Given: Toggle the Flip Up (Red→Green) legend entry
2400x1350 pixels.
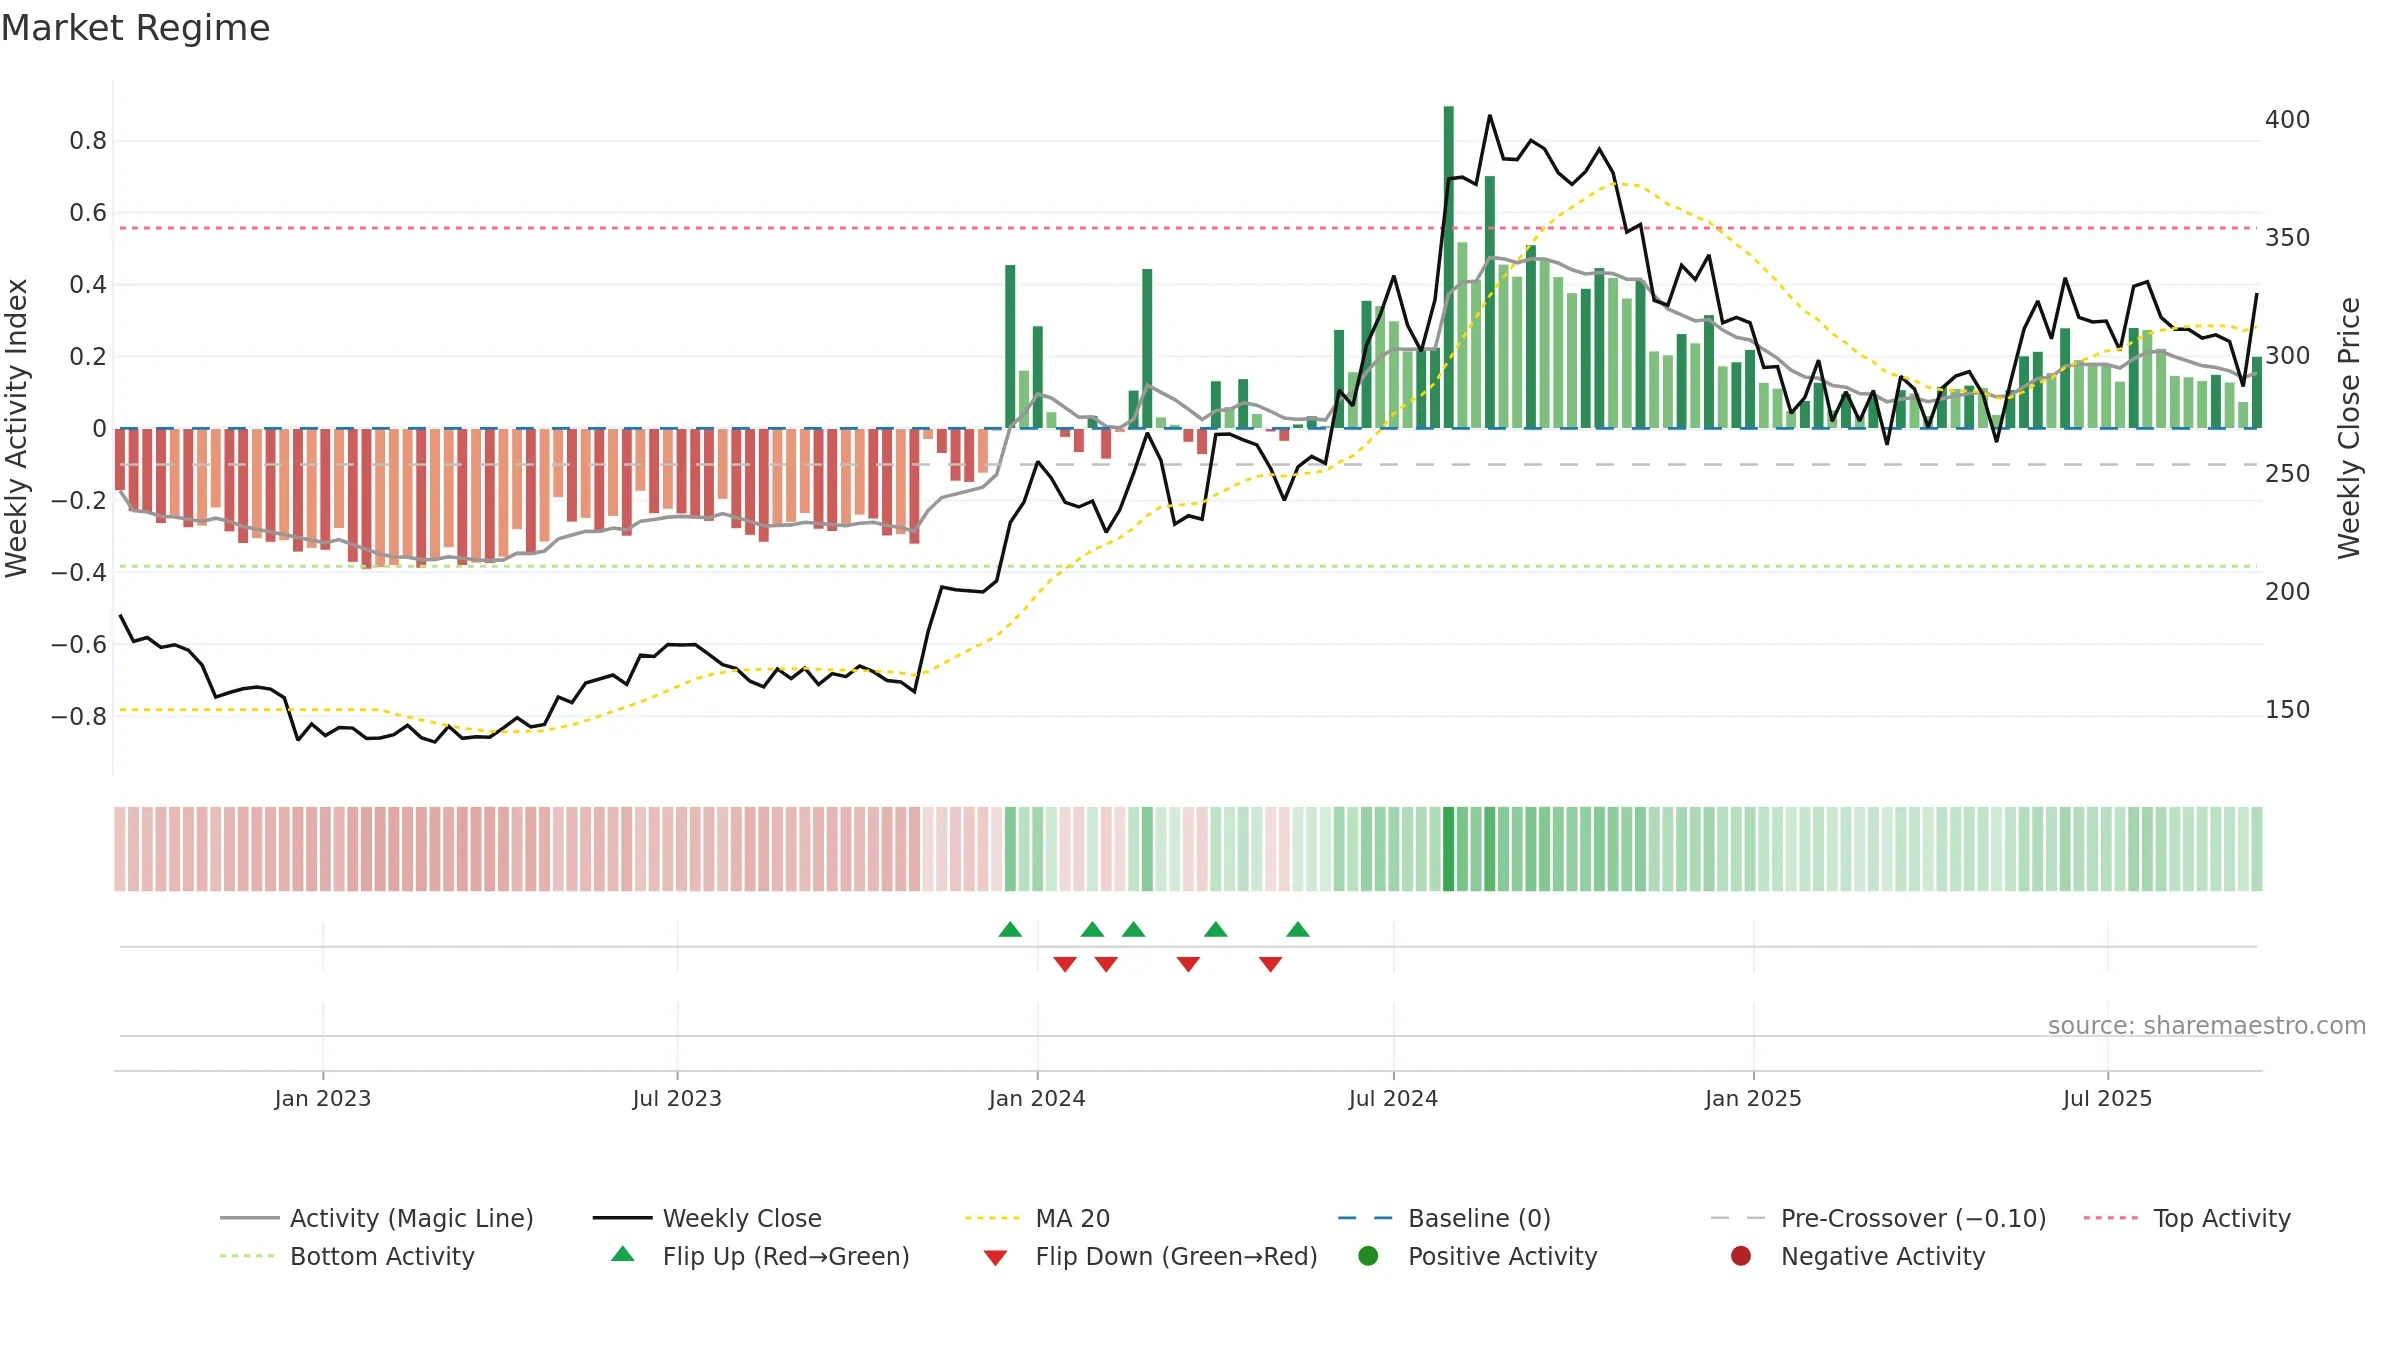Looking at the screenshot, I should pyautogui.click(x=760, y=1256).
